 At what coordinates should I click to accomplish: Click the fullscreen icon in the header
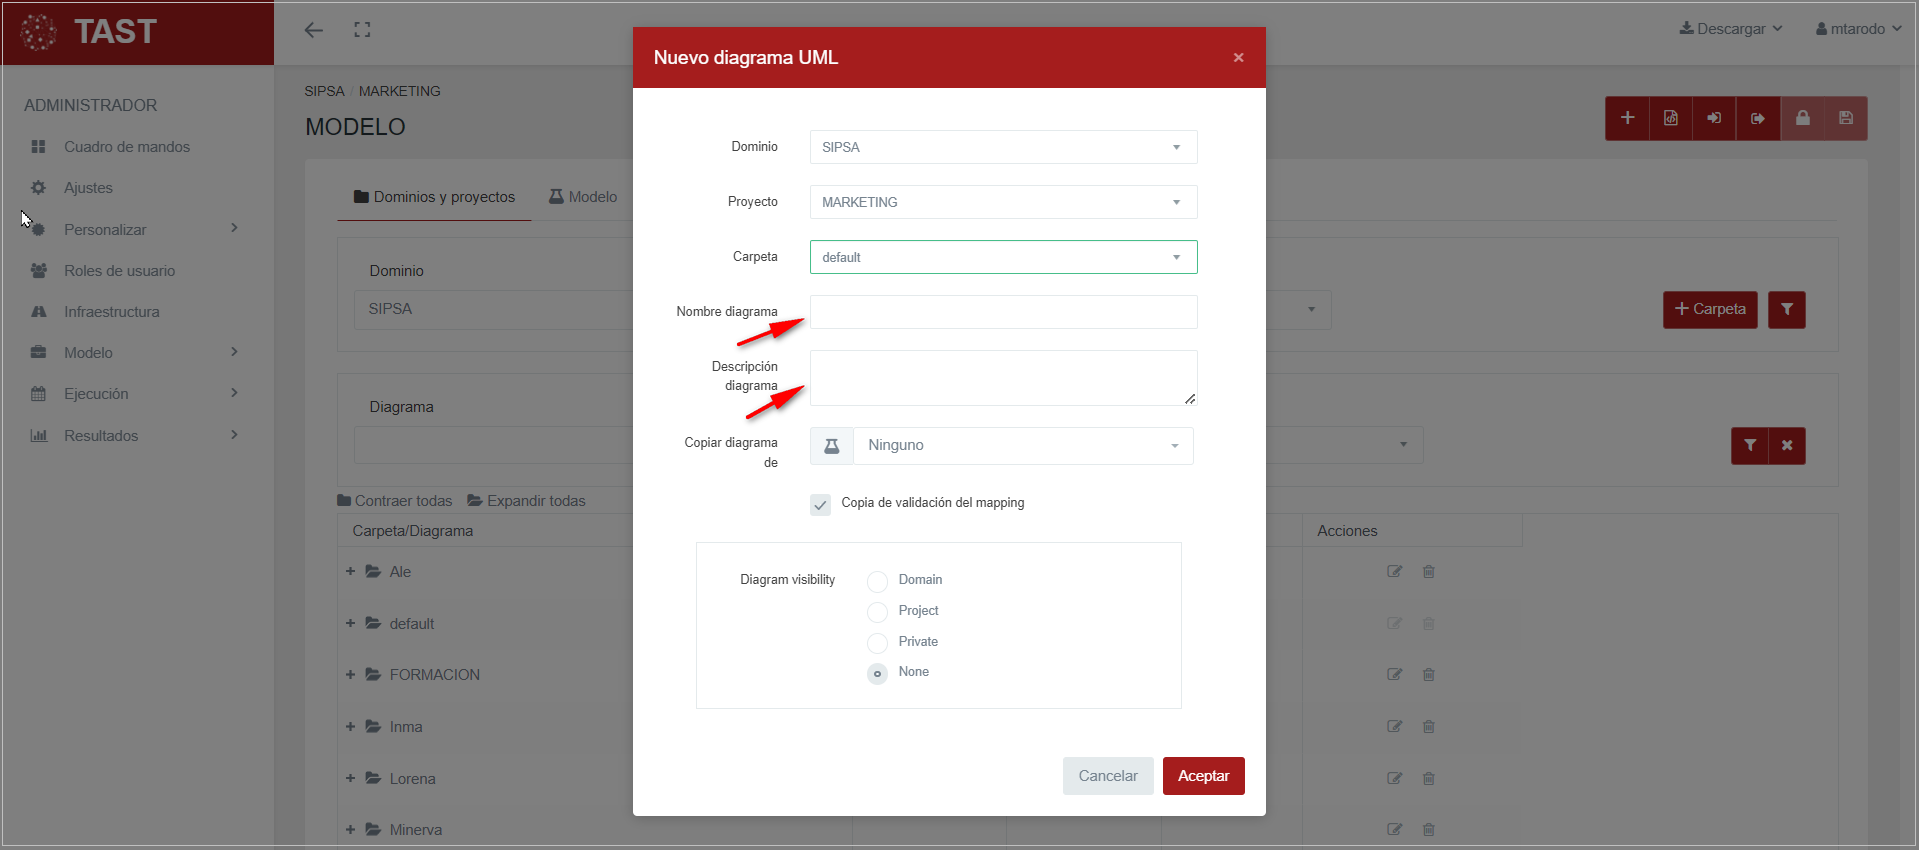(x=362, y=30)
